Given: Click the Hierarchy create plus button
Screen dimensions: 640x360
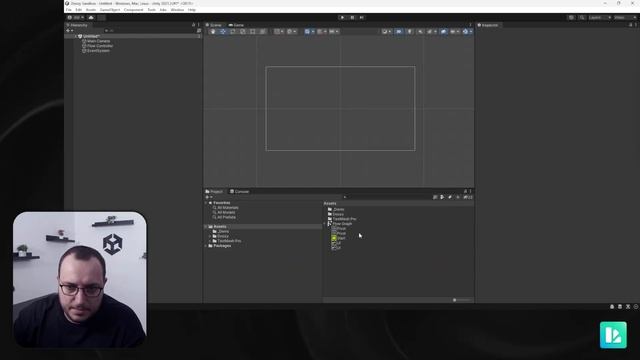Looking at the screenshot, I should [x=70, y=31].
